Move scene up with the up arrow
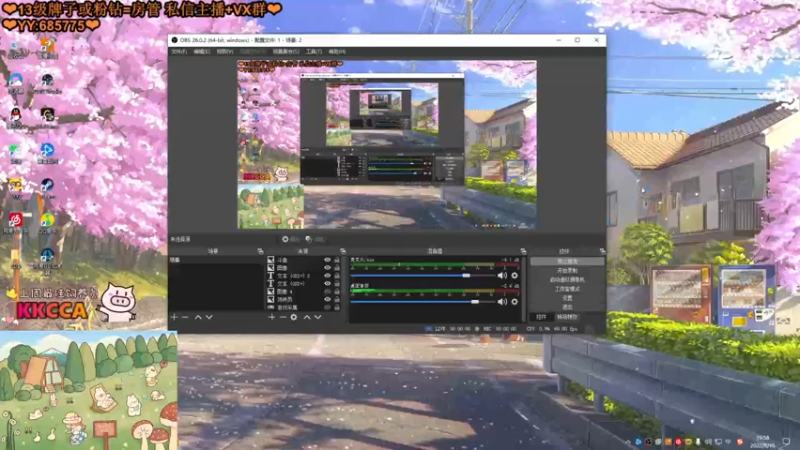800x450 pixels. click(198, 317)
